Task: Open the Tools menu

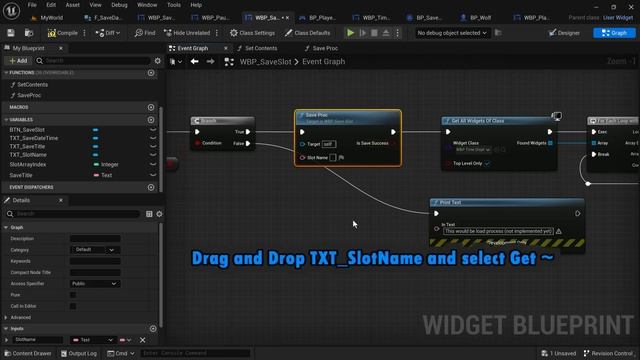Action: click(174, 5)
